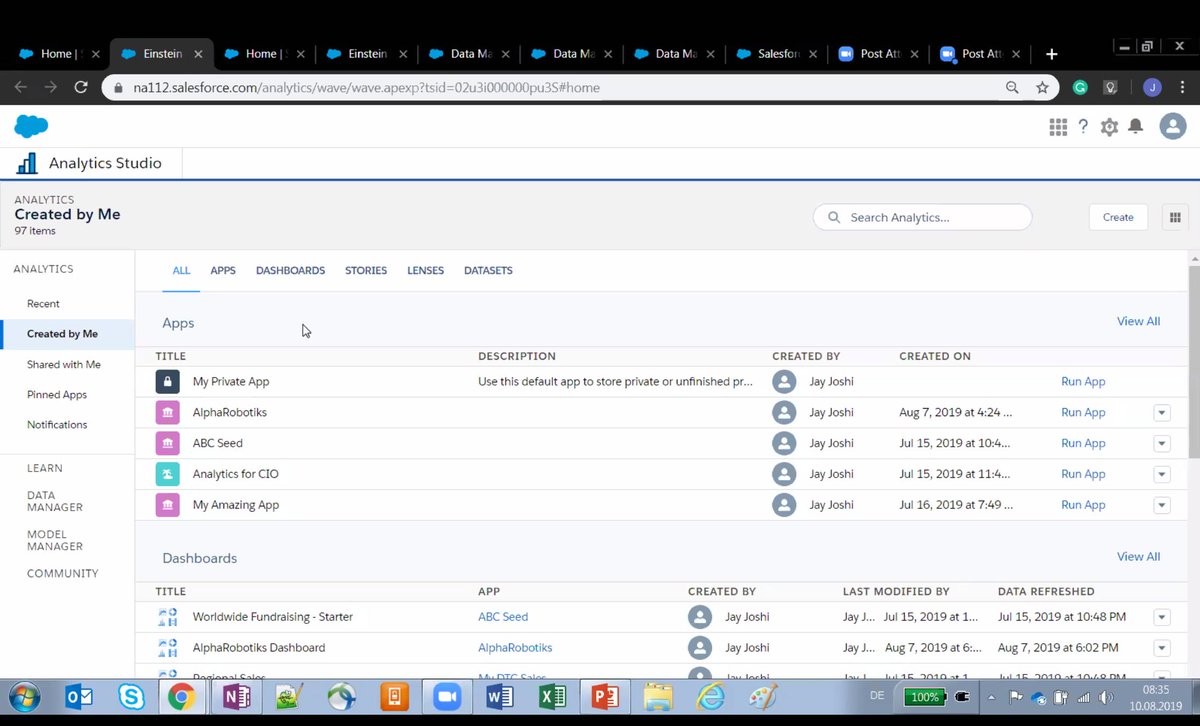The height and width of the screenshot is (726, 1200).
Task: Click the My Amazing App title
Action: click(x=236, y=505)
